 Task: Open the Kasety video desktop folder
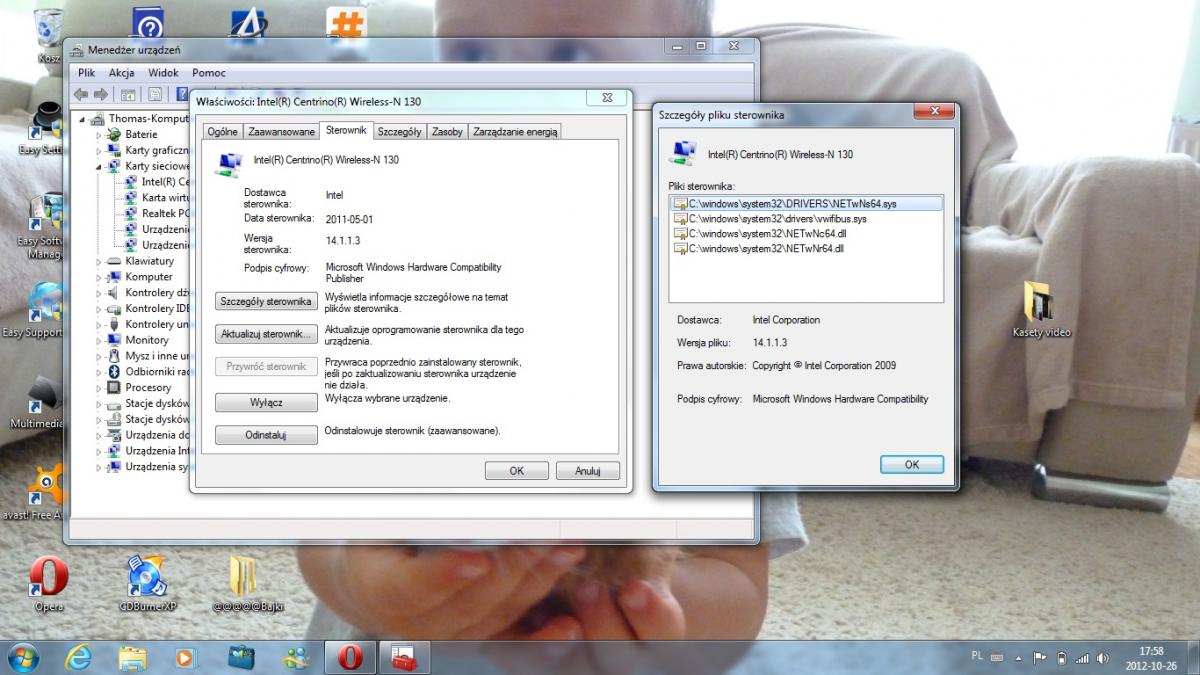1041,309
